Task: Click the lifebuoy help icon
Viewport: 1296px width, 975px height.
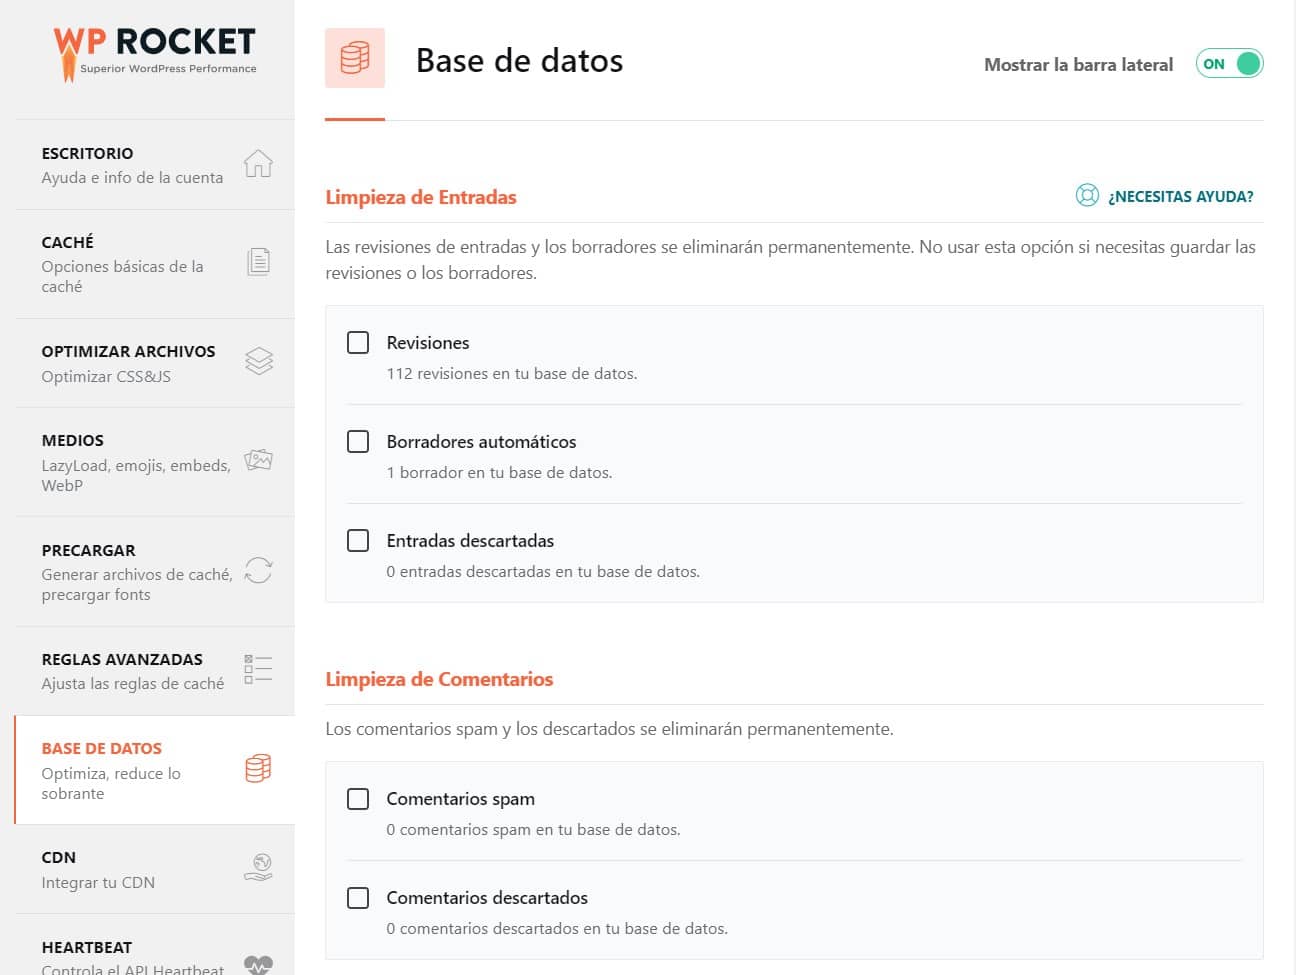Action: [x=1087, y=196]
